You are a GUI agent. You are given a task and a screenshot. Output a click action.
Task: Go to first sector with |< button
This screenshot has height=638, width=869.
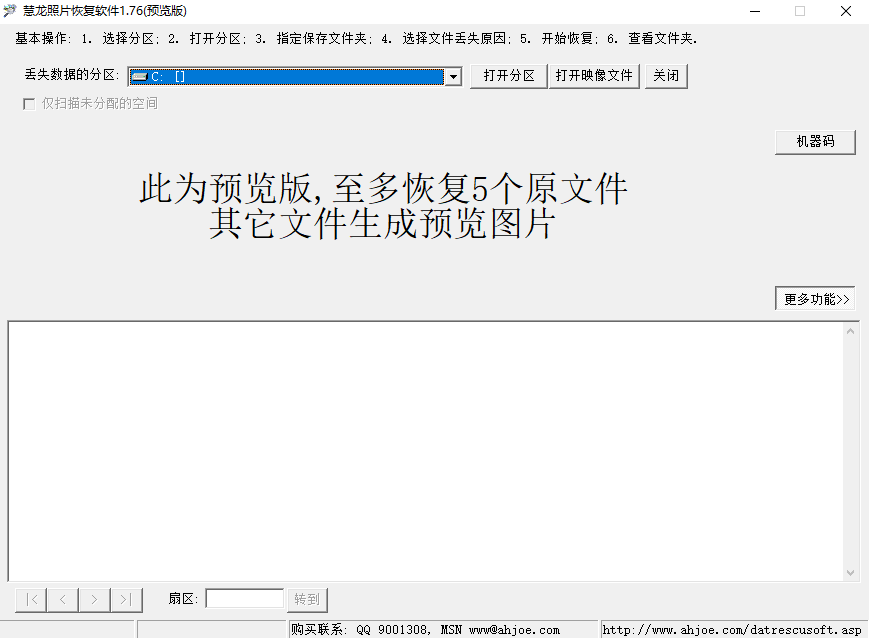pyautogui.click(x=32, y=600)
